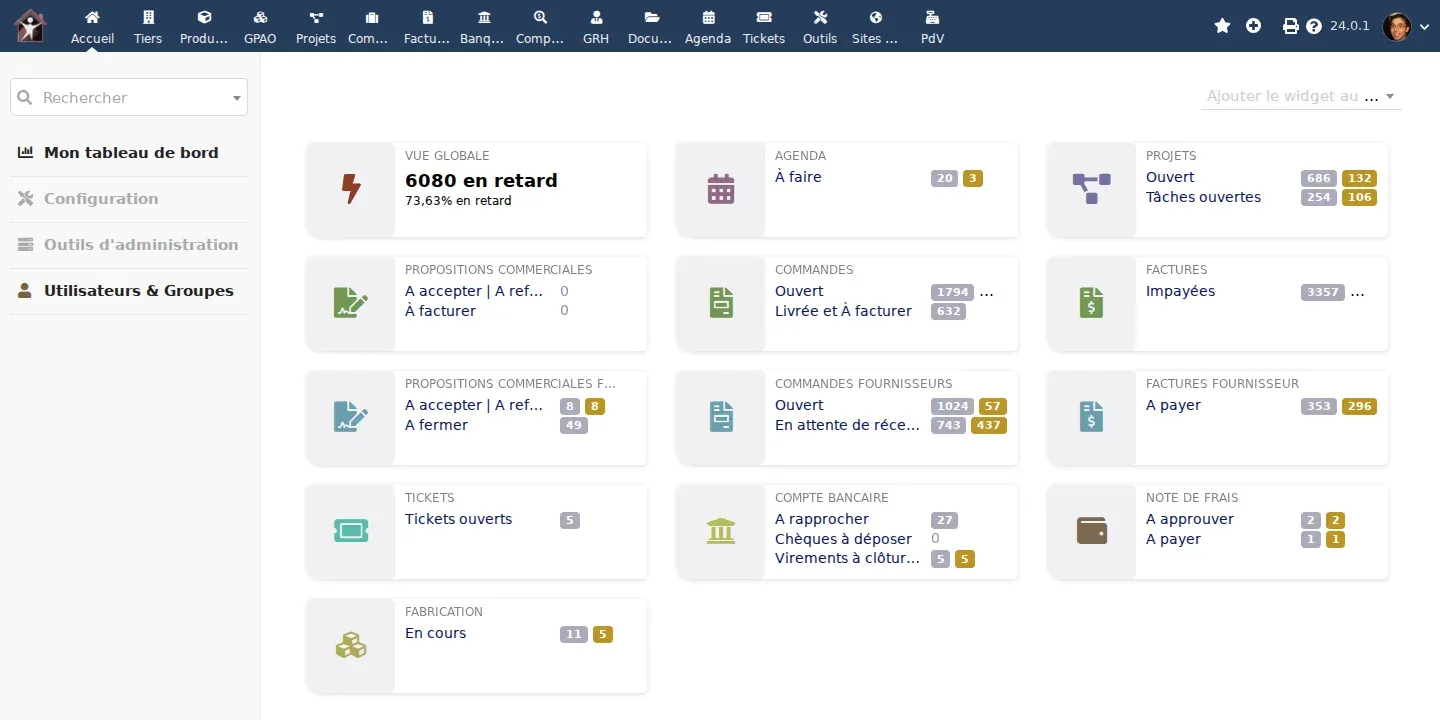Viewport: 1440px width, 720px height.
Task: Open the Tâches ouvertes link
Action: [x=1203, y=197]
